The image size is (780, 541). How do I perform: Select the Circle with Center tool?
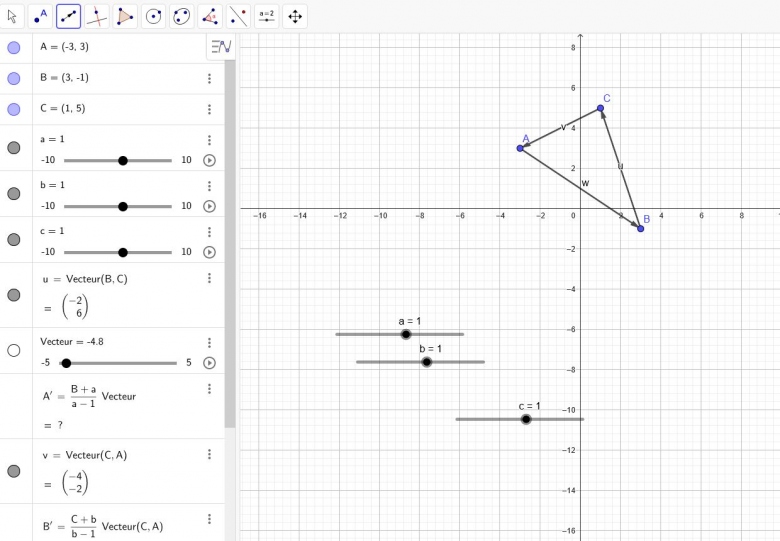point(153,16)
